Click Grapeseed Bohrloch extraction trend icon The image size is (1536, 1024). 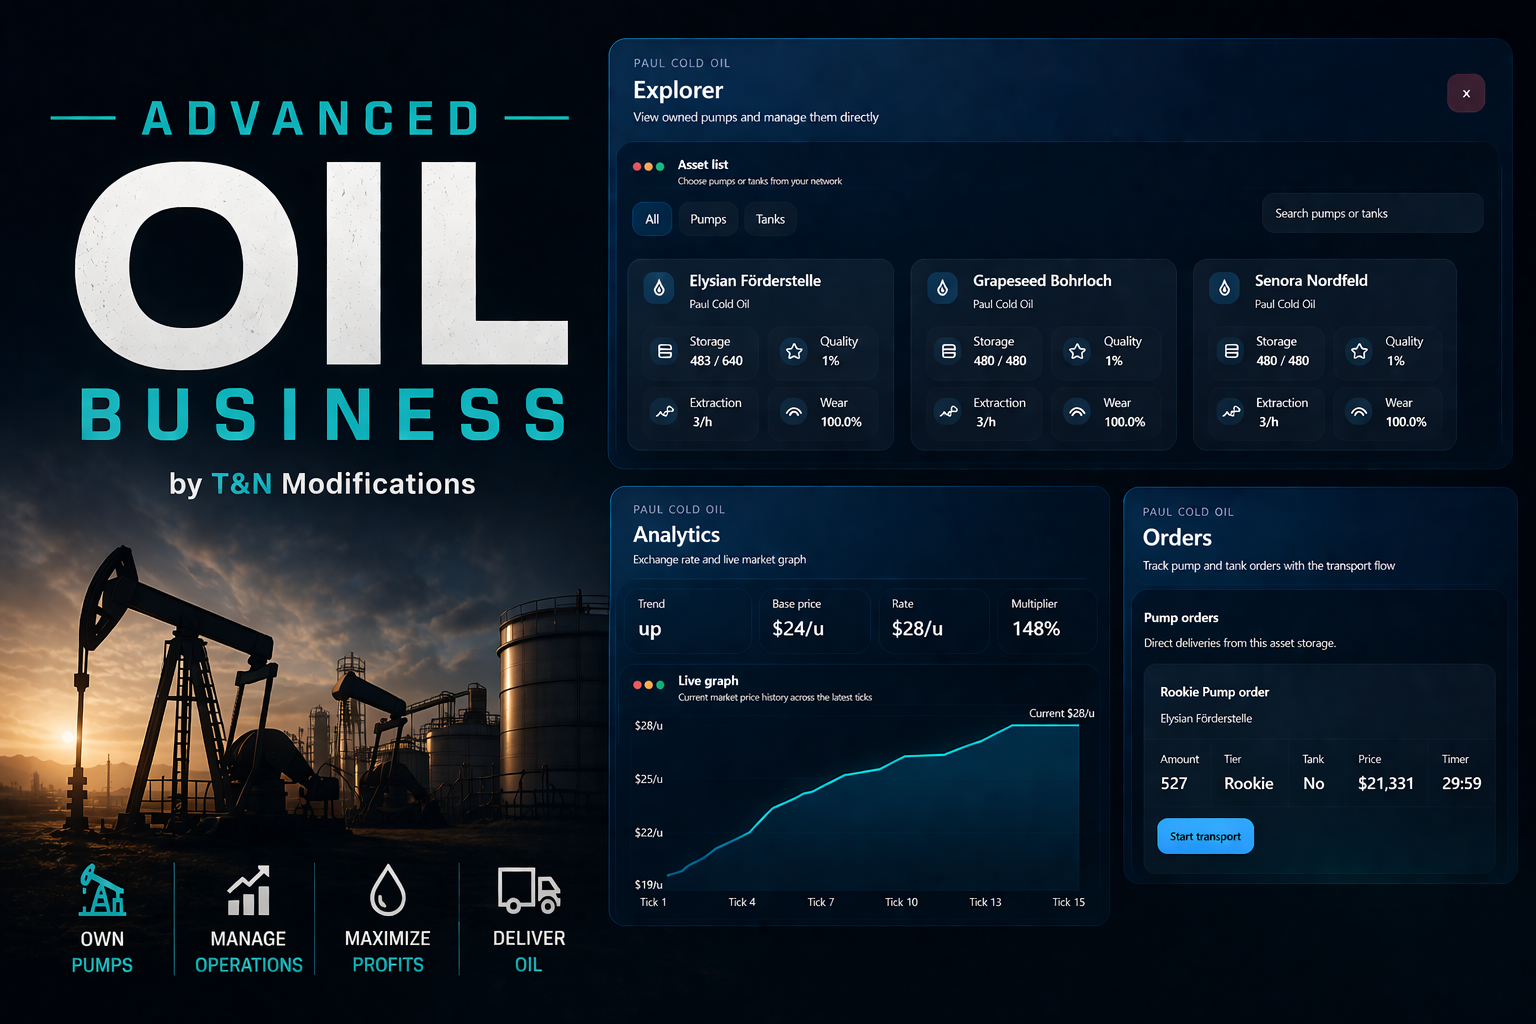949,412
